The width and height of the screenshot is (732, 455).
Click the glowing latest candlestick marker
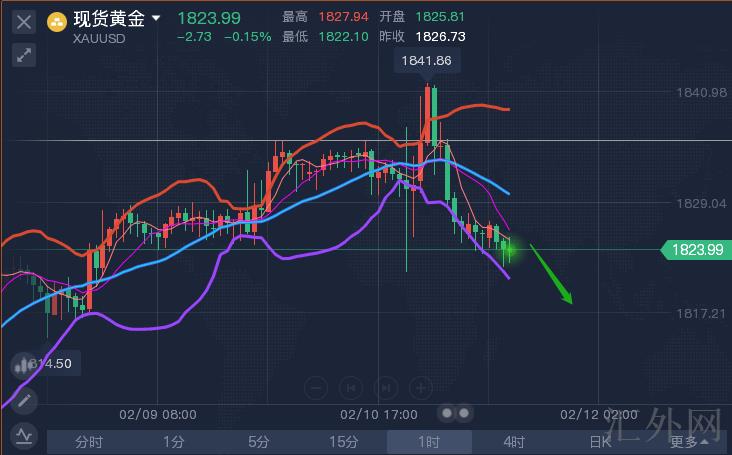(x=511, y=250)
